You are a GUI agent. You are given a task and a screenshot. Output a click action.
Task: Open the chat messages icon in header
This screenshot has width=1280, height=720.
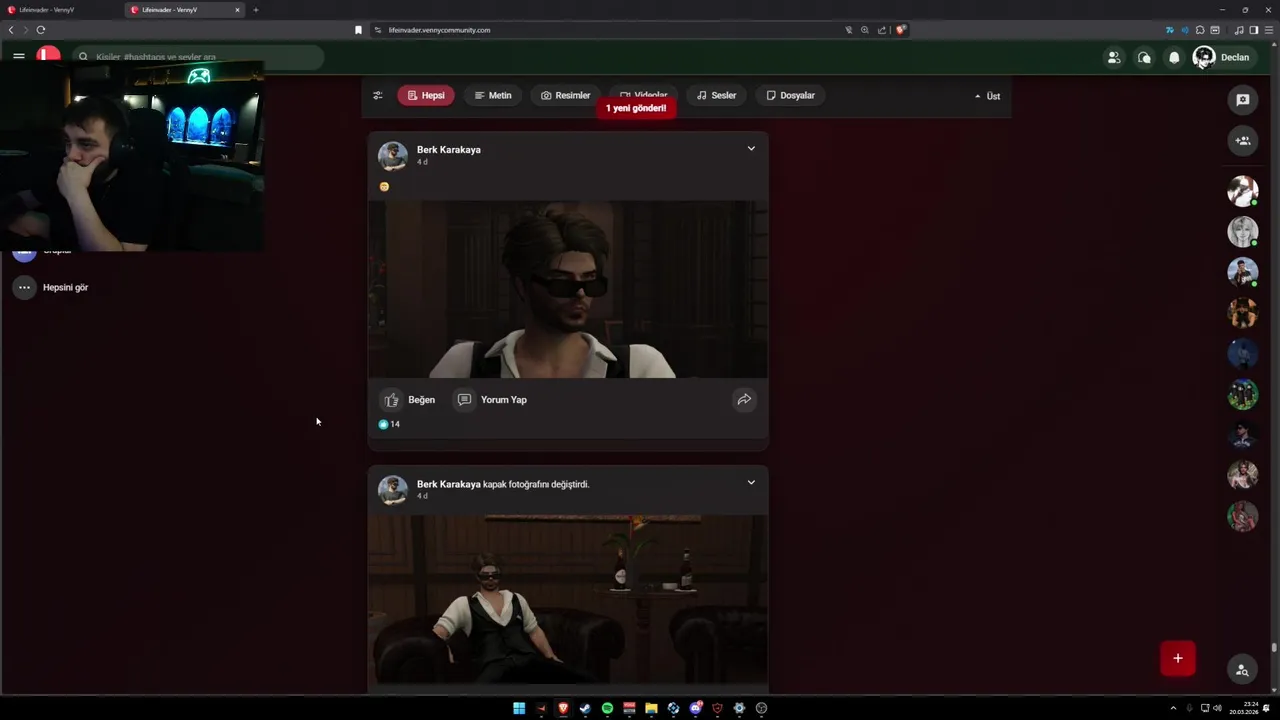tap(1144, 57)
